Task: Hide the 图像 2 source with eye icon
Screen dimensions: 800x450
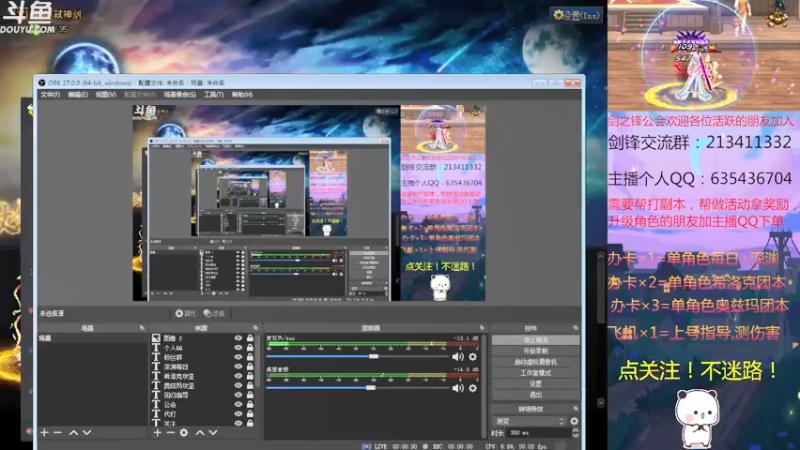Action: [238, 338]
